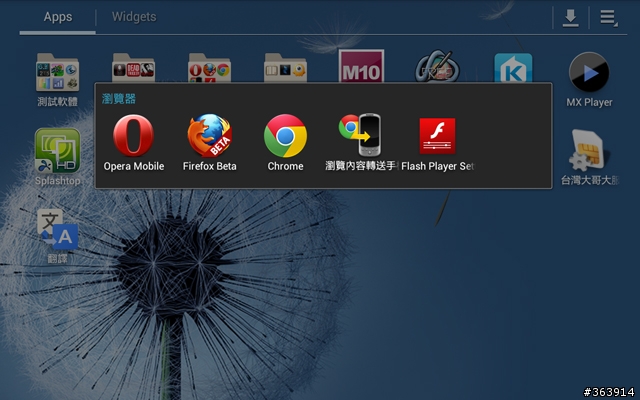Switch to the Apps tab
Viewport: 640px width, 400px height.
(58, 17)
